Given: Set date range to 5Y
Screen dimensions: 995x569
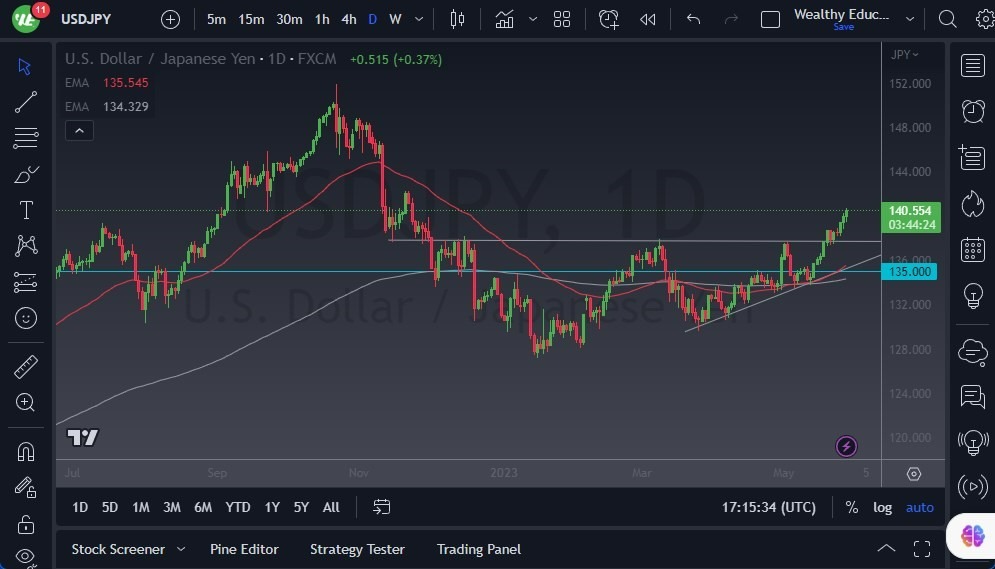Looking at the screenshot, I should pos(301,507).
